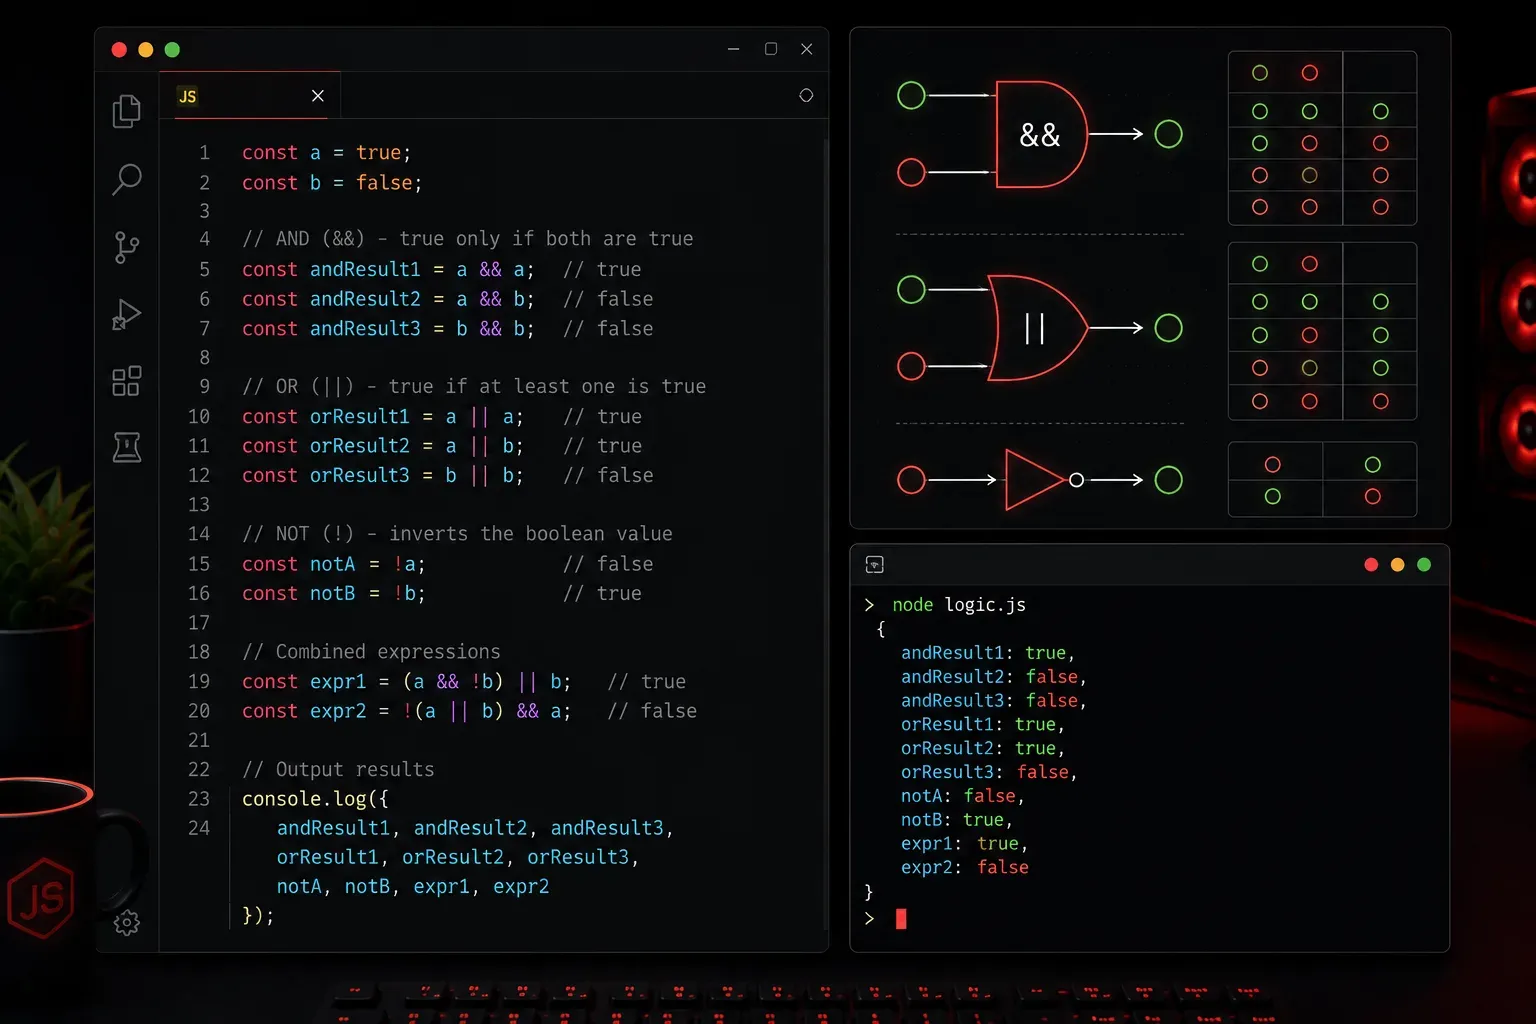1536x1024 pixels.
Task: Click 'andResult1: true,' in terminal output
Action: tap(988, 652)
